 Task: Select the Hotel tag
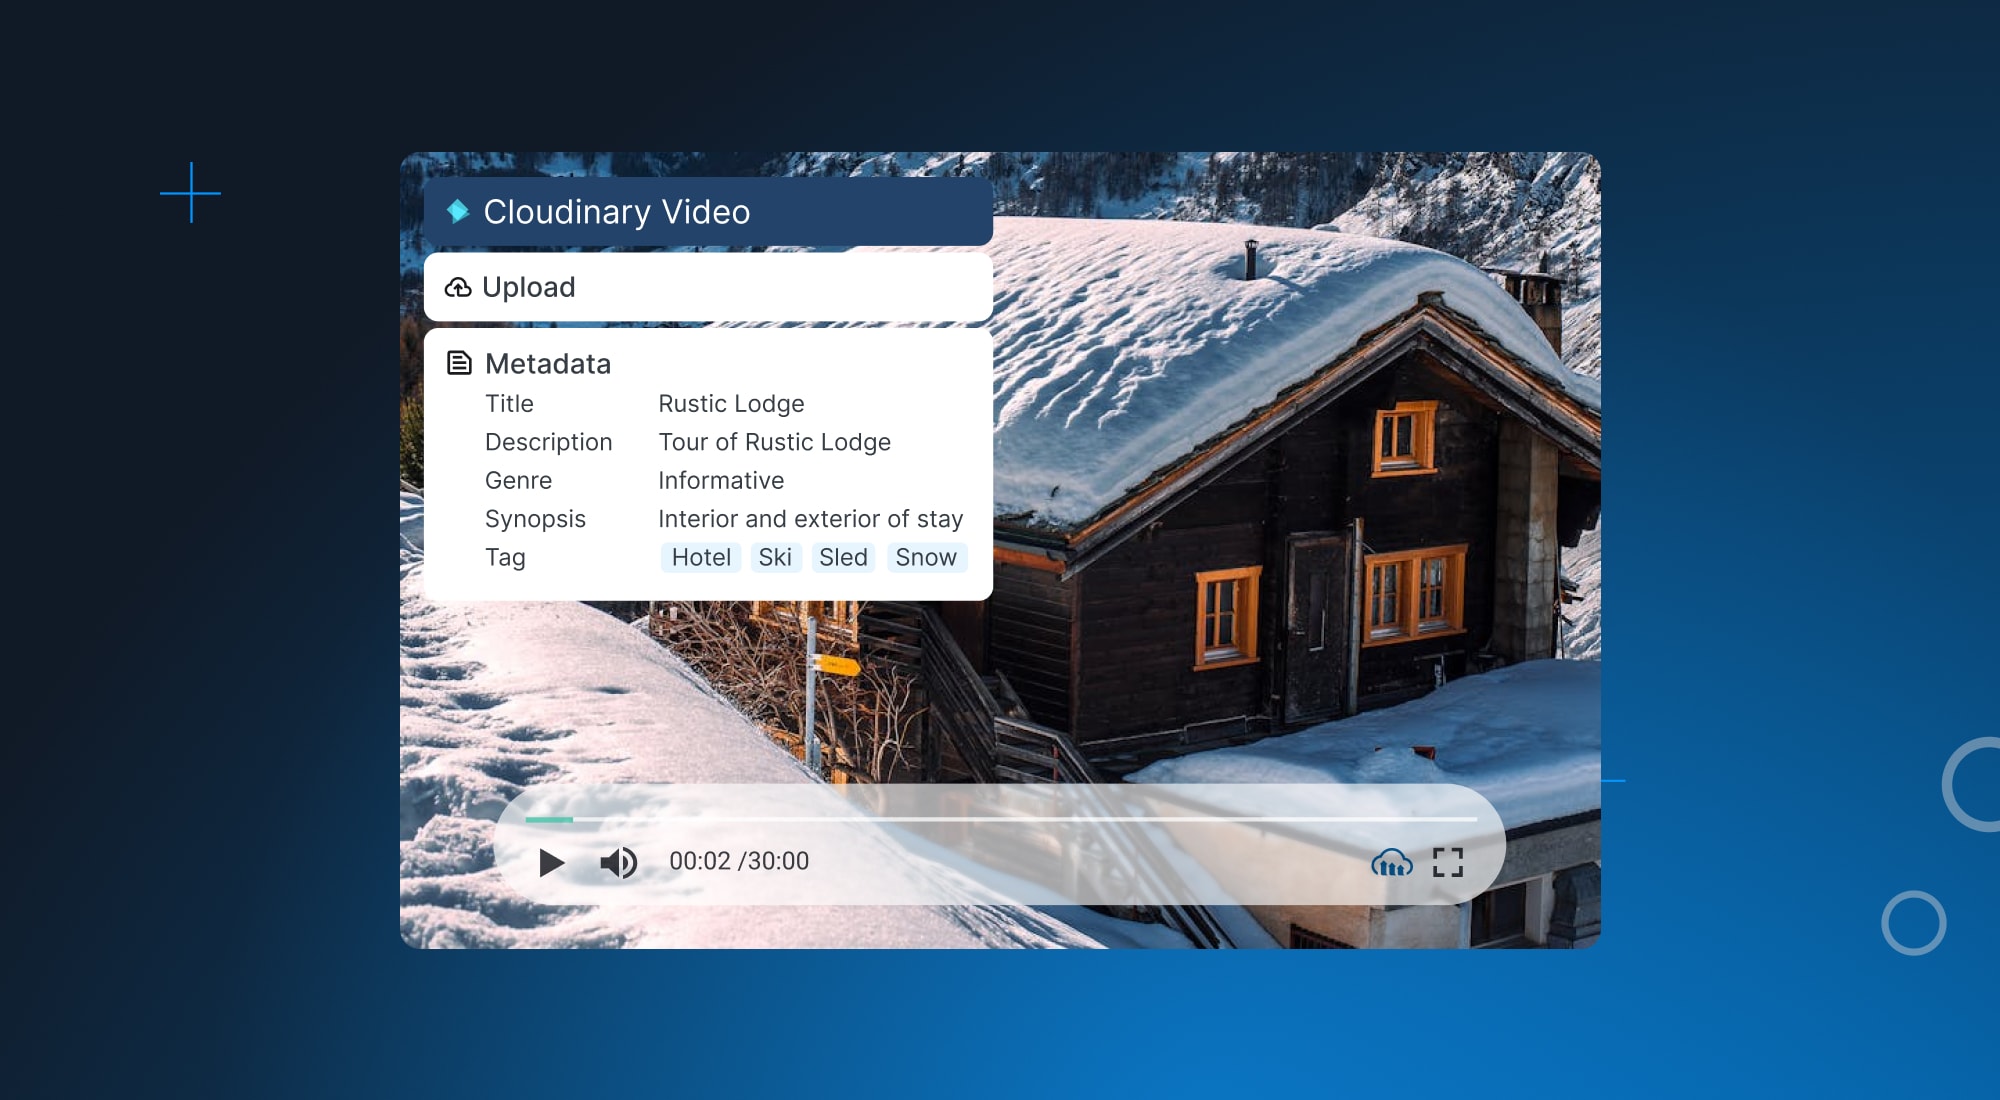point(701,557)
